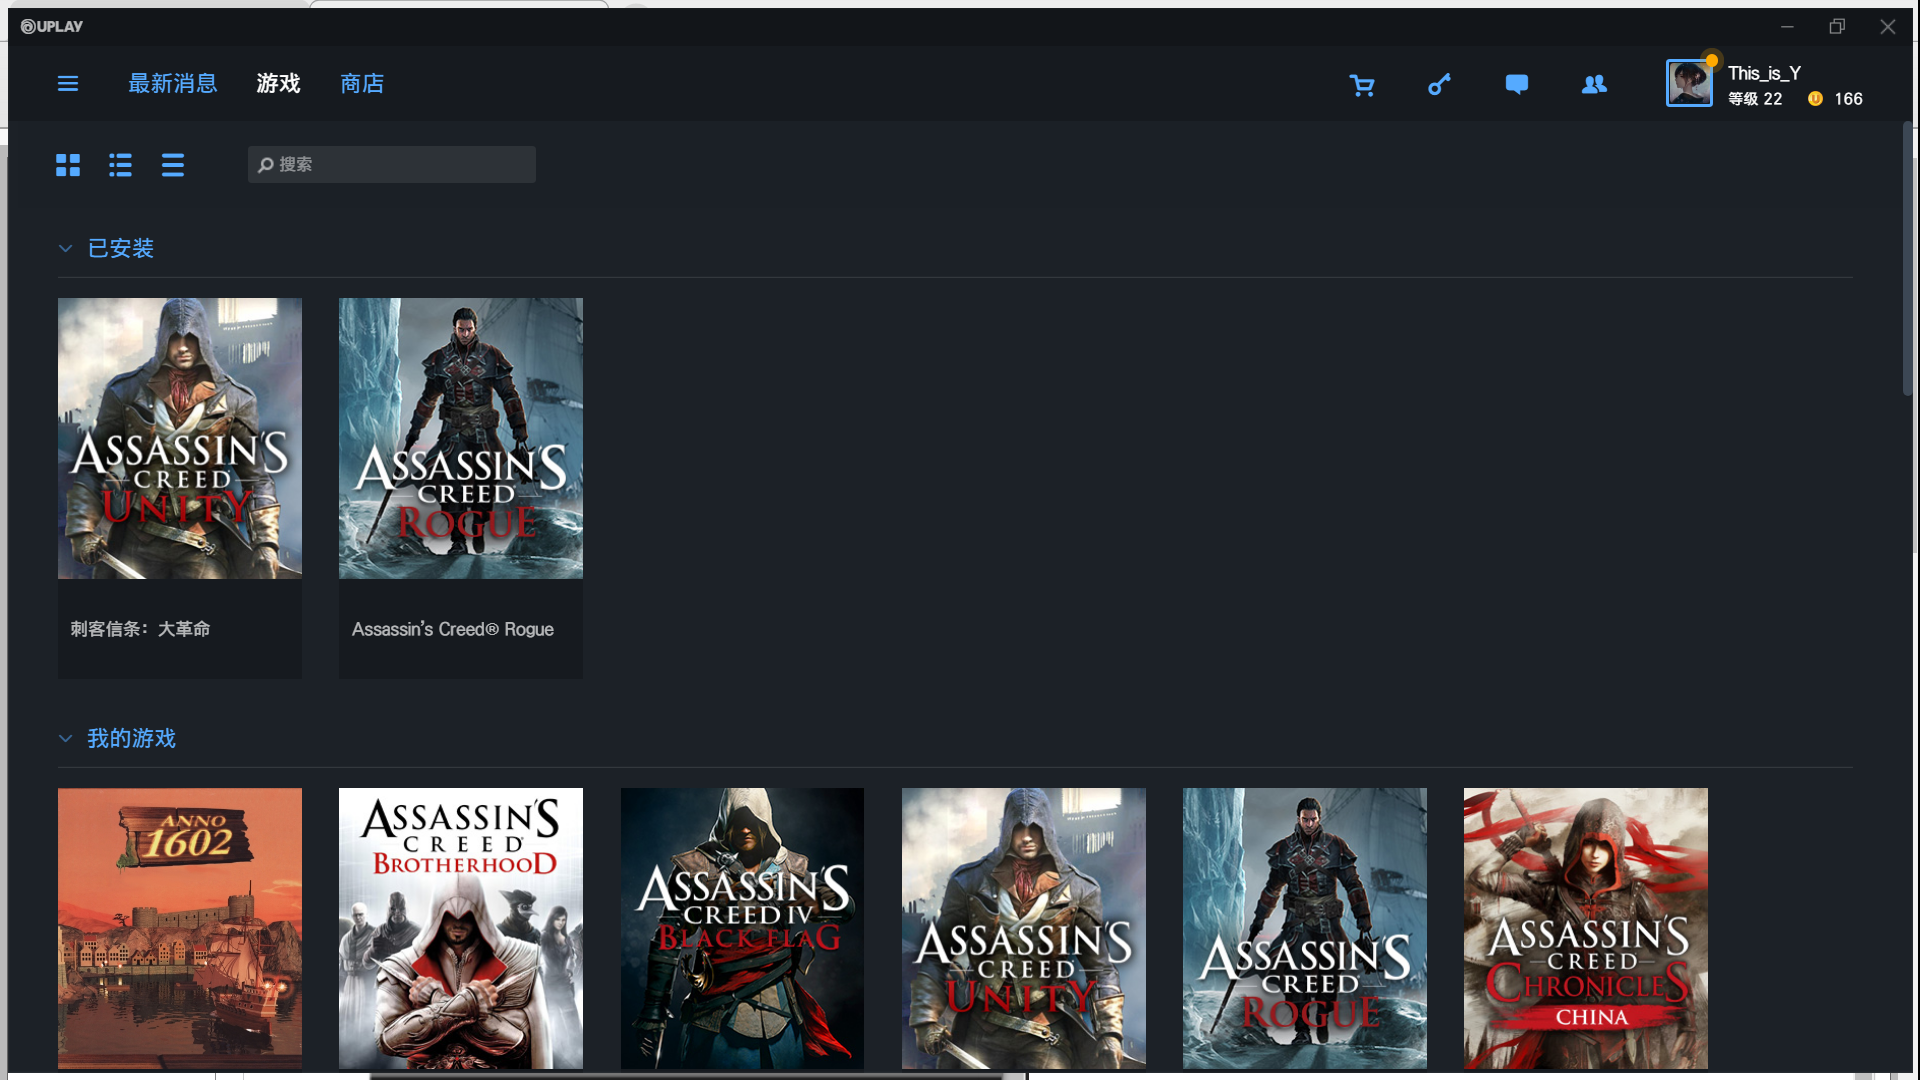Close the Uplay window

coord(1888,27)
